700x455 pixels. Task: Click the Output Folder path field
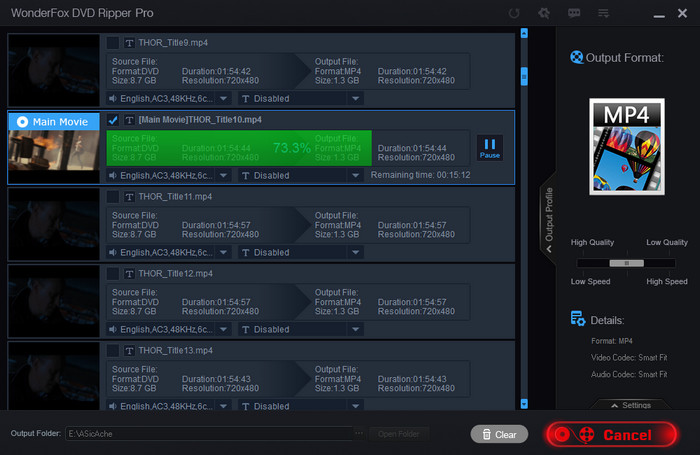[210, 434]
